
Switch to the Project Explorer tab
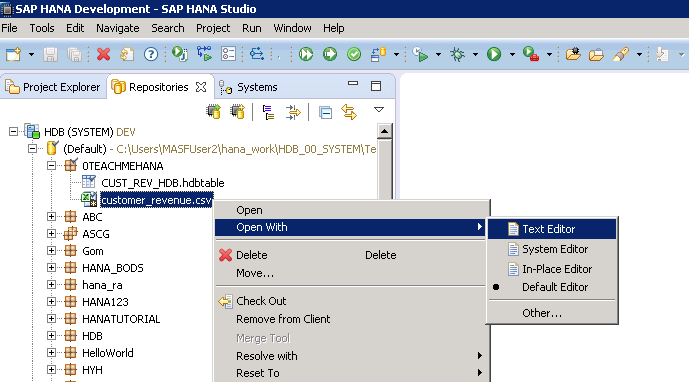[x=53, y=87]
